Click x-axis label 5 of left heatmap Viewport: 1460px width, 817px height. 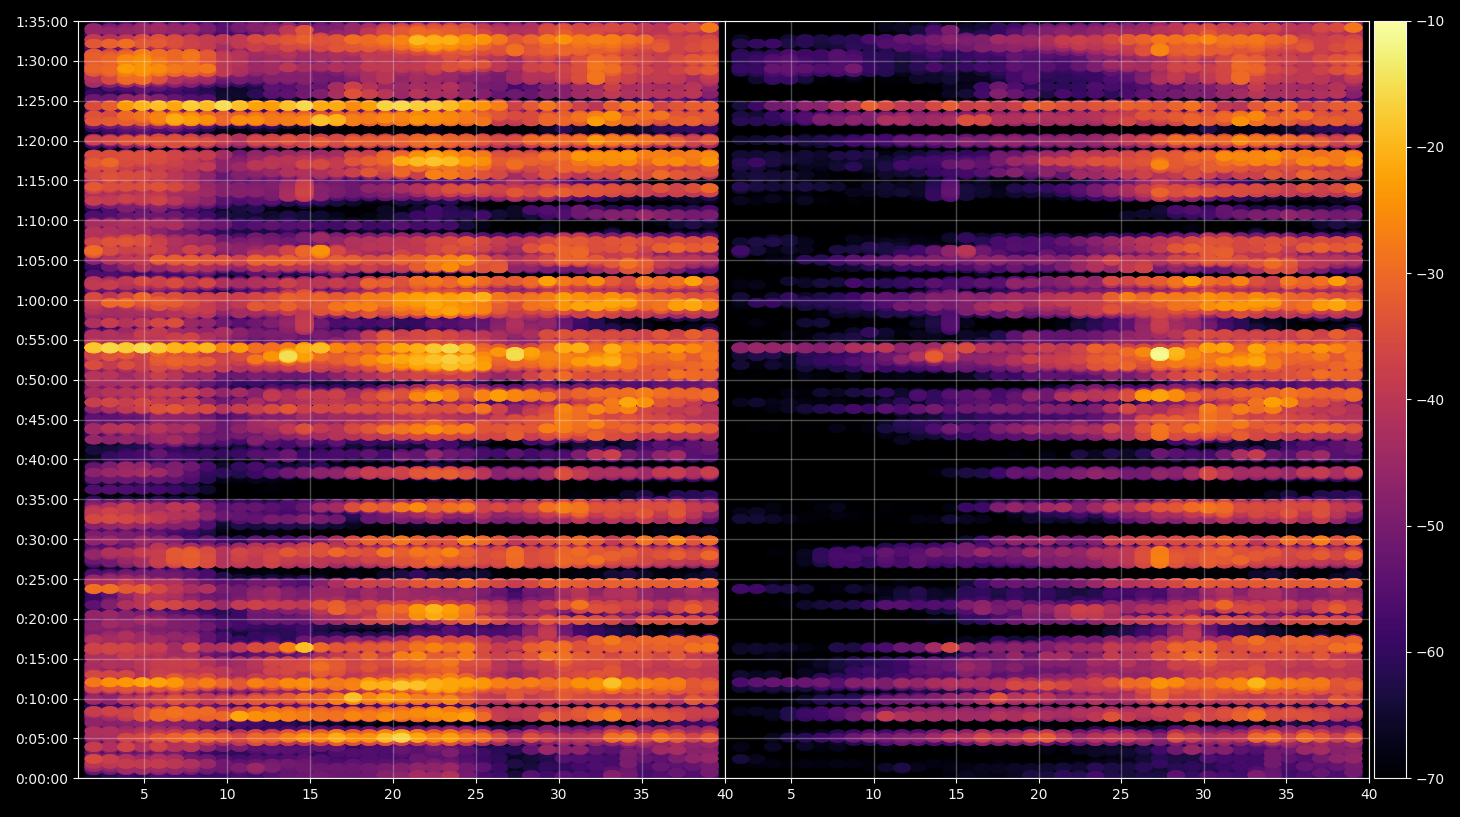tap(144, 795)
